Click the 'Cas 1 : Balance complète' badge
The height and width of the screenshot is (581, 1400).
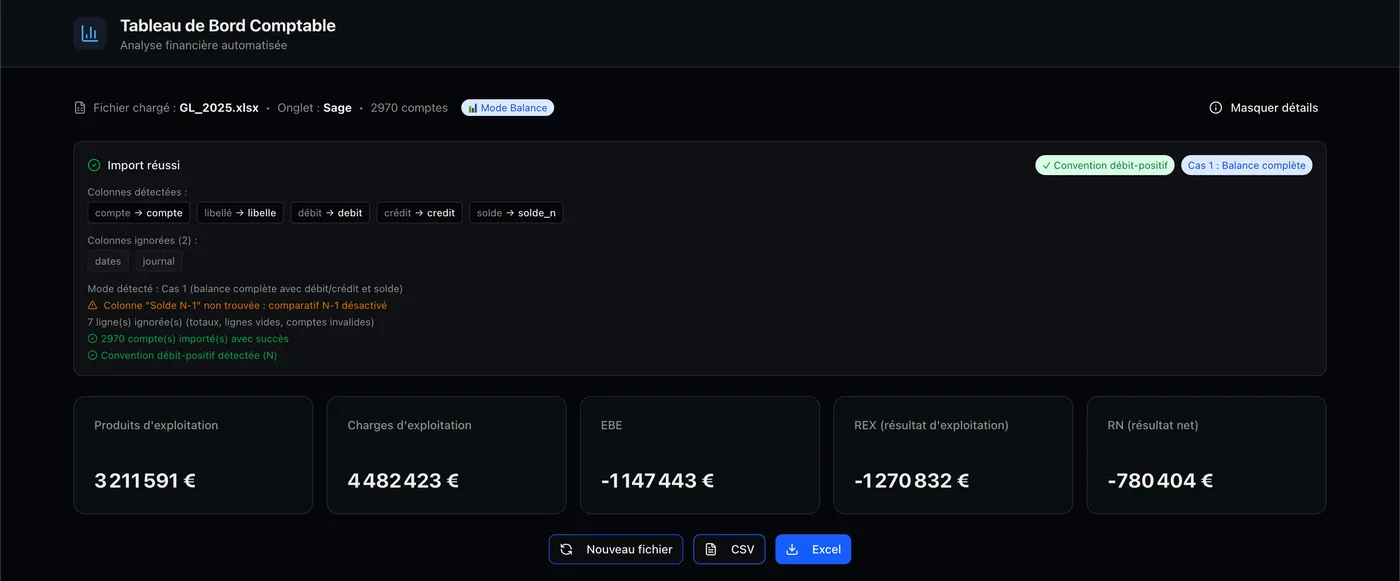pyautogui.click(x=1247, y=165)
